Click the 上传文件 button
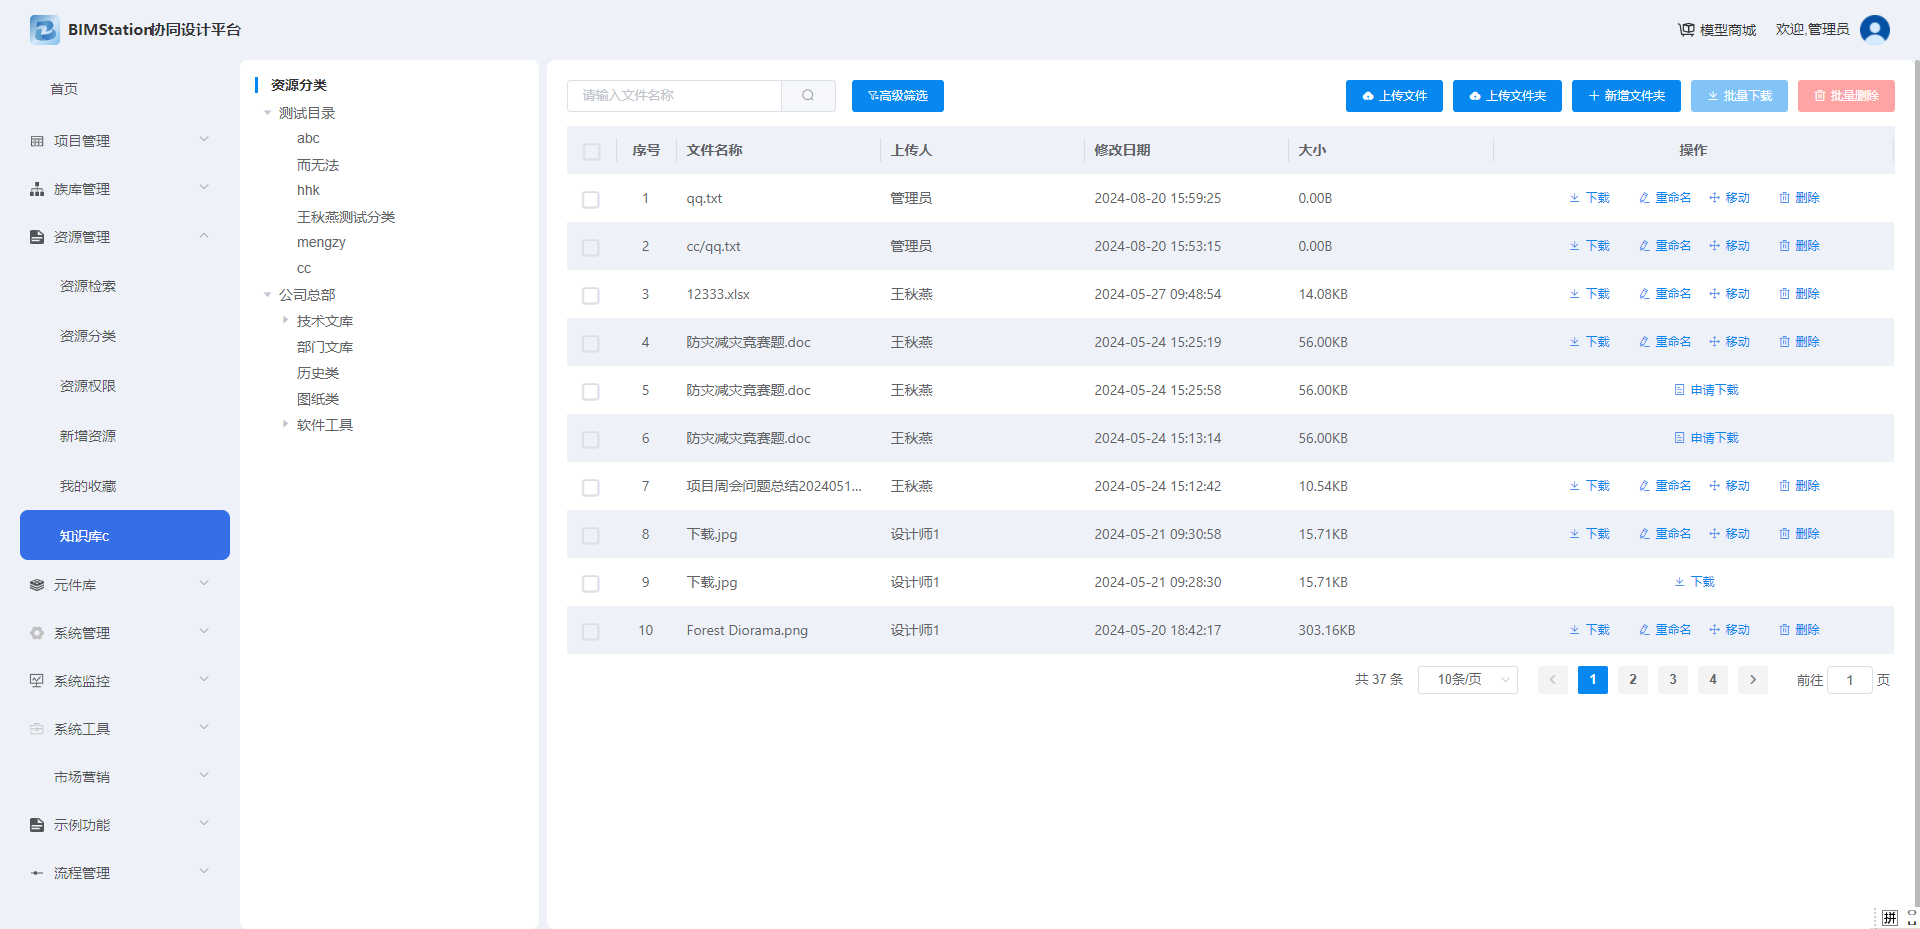 coord(1393,96)
